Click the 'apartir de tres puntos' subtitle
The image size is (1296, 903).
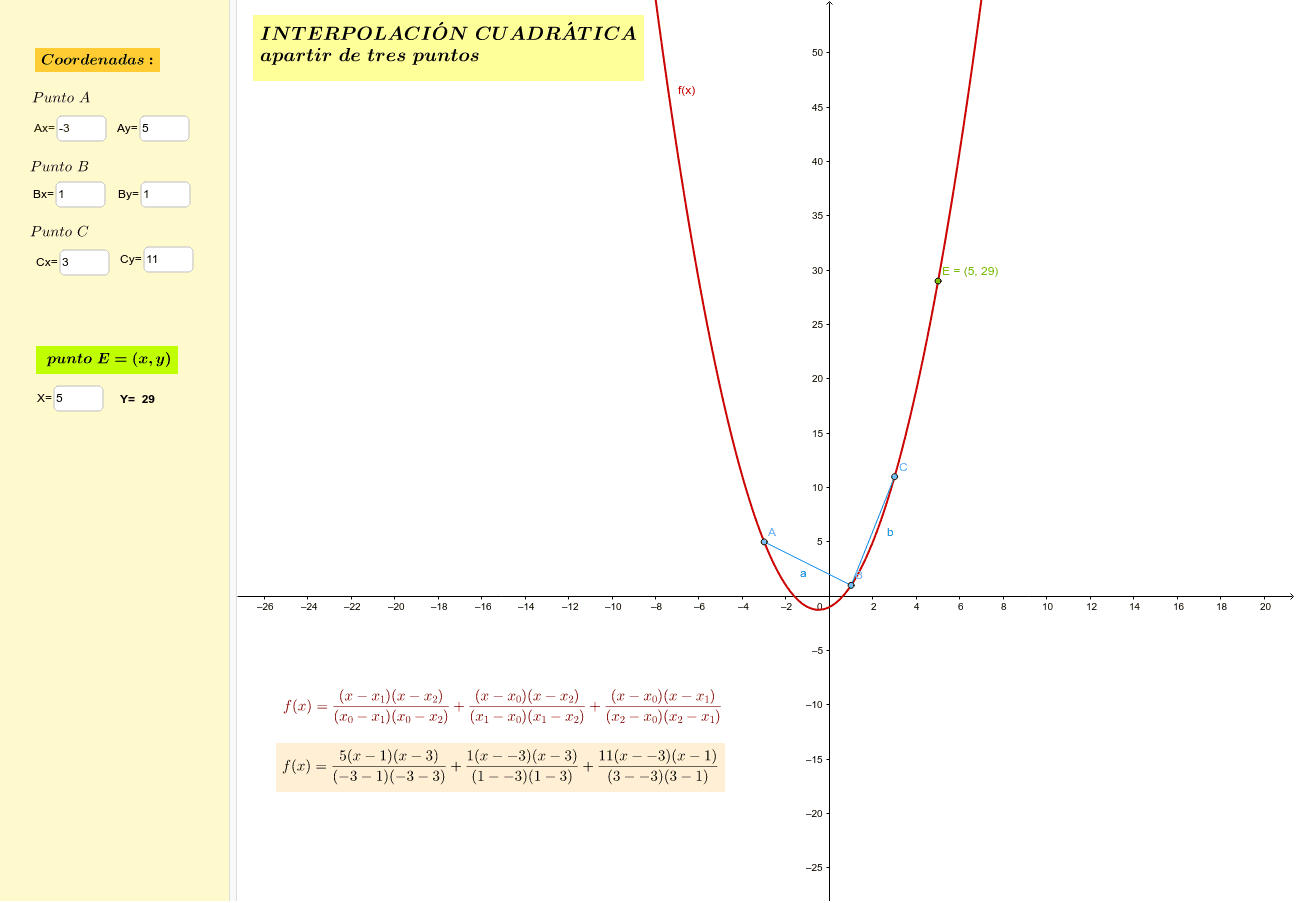coord(370,55)
